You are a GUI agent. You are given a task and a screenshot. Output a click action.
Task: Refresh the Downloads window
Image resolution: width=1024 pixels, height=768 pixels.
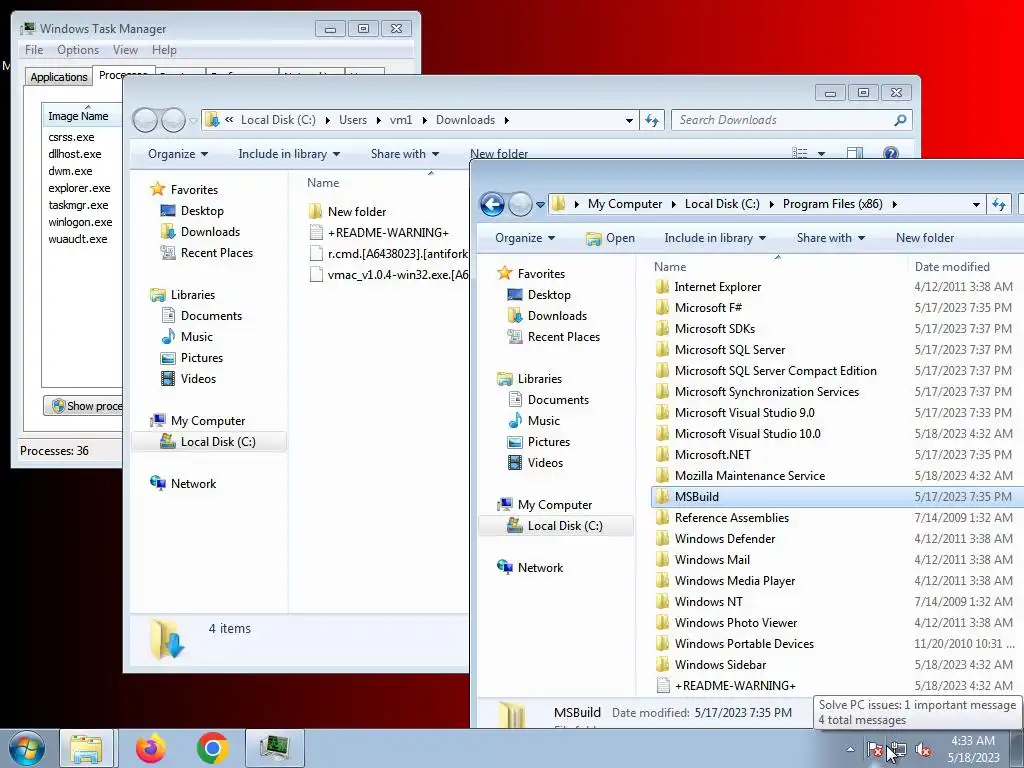click(652, 120)
